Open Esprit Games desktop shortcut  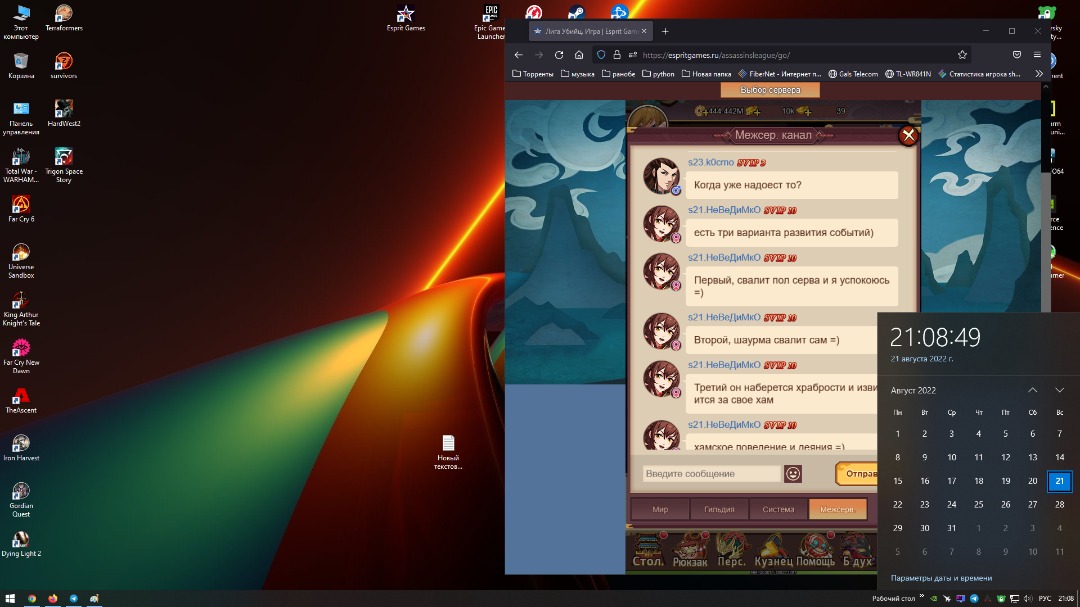point(406,19)
